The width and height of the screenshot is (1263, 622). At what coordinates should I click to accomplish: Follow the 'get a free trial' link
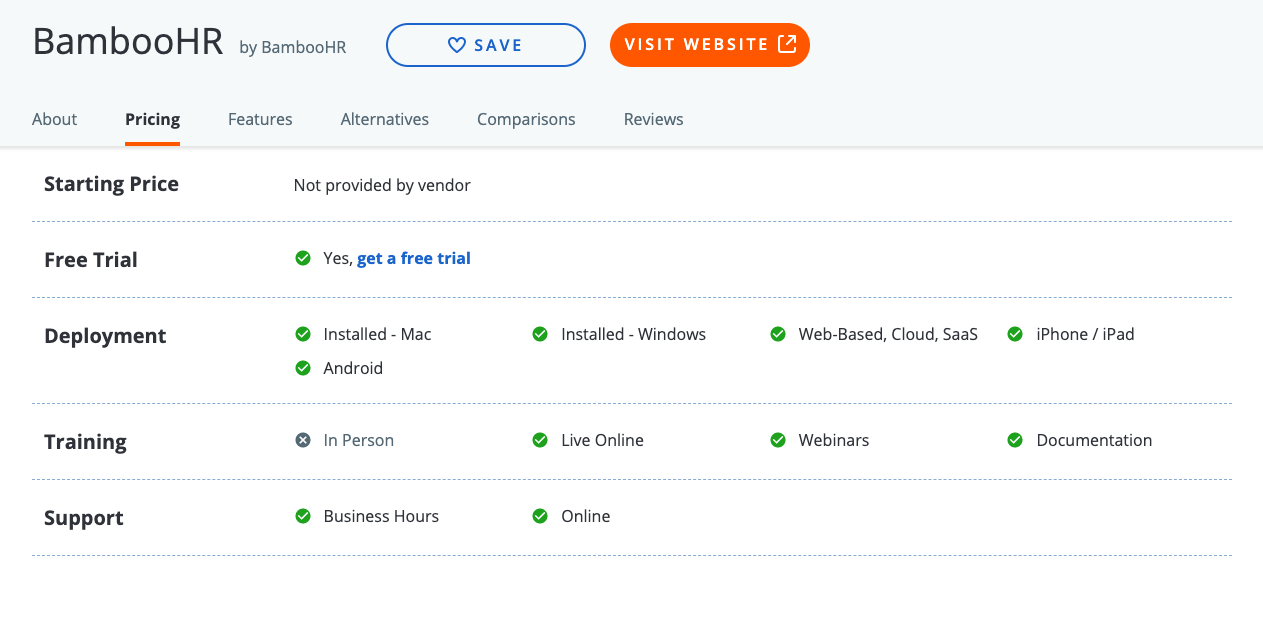414,258
